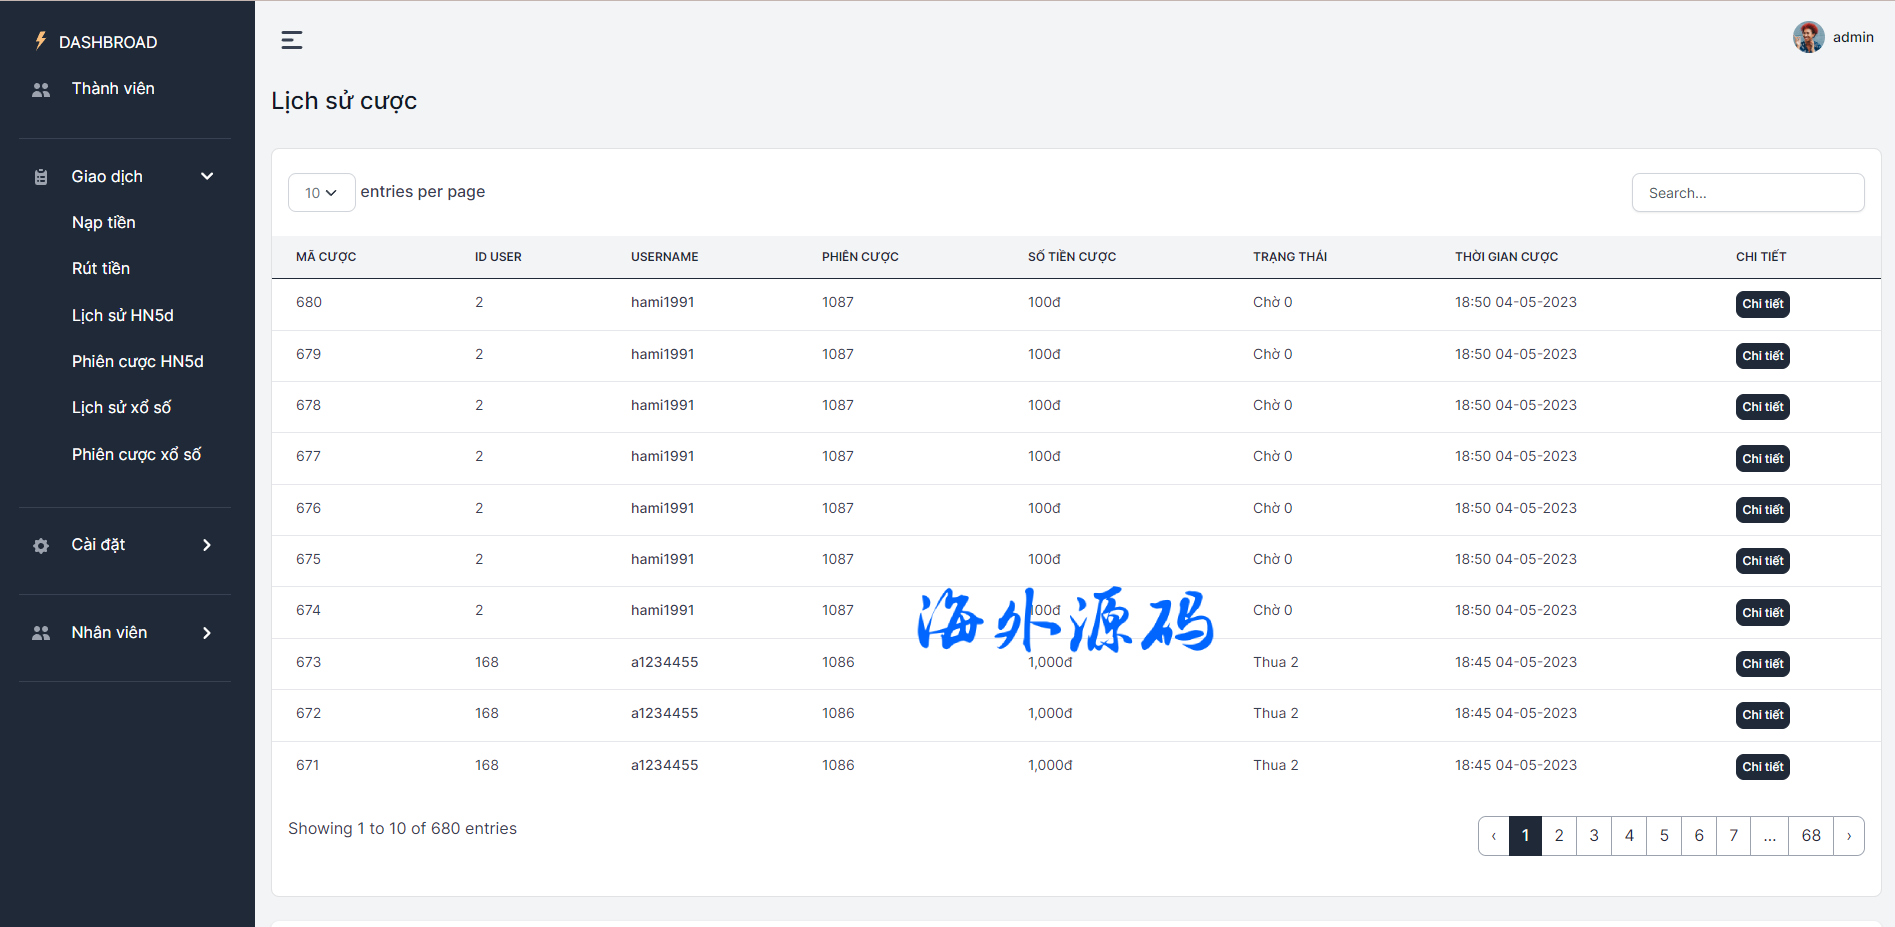
Task: Collapse the Giao dịch menu chevron
Action: point(207,177)
